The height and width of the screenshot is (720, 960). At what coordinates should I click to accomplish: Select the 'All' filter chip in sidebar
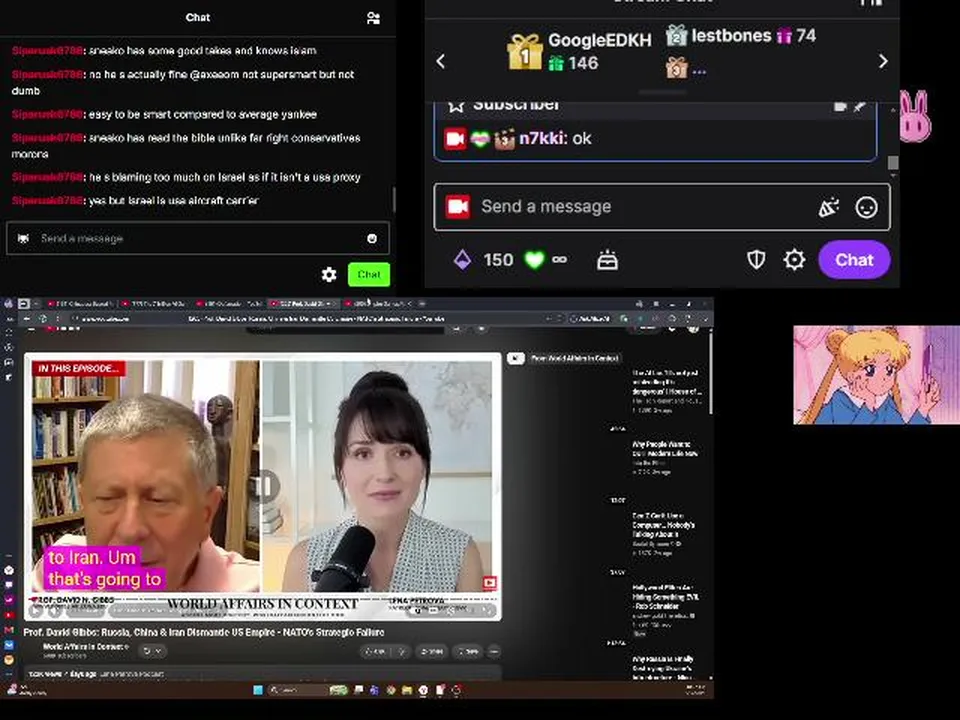[516, 358]
